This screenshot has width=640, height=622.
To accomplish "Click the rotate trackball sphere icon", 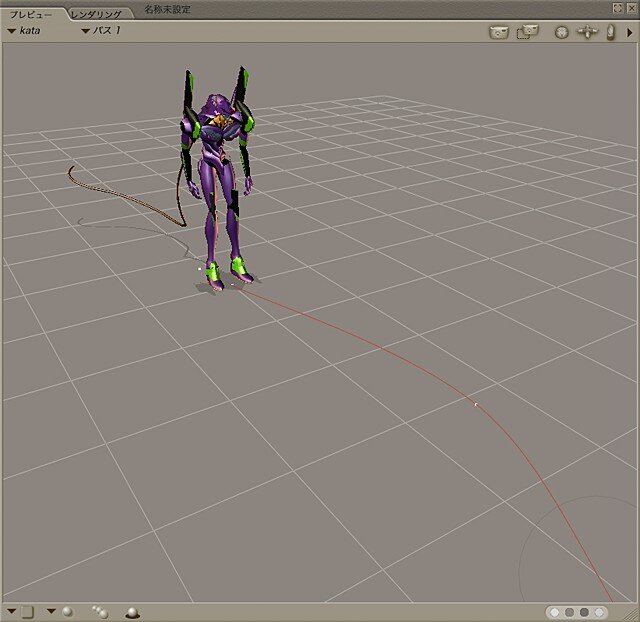I will pos(562,32).
